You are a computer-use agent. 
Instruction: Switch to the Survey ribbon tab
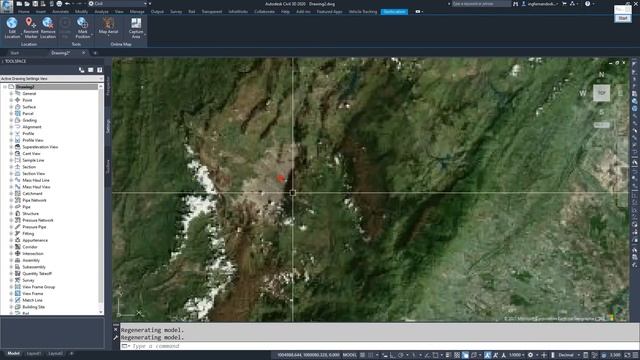(x=176, y=11)
